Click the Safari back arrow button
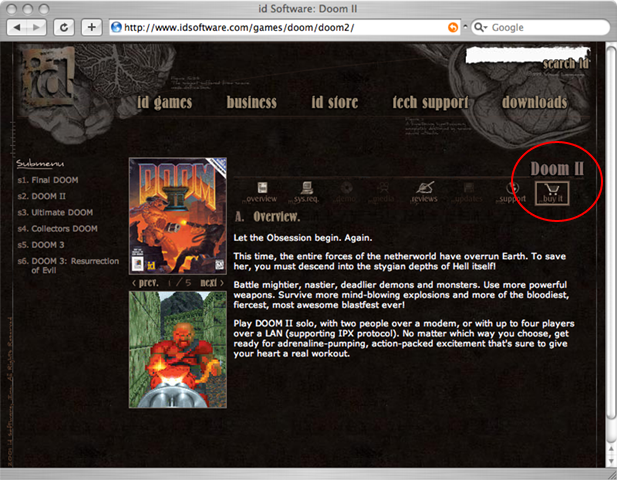617x480 pixels. click(17, 28)
